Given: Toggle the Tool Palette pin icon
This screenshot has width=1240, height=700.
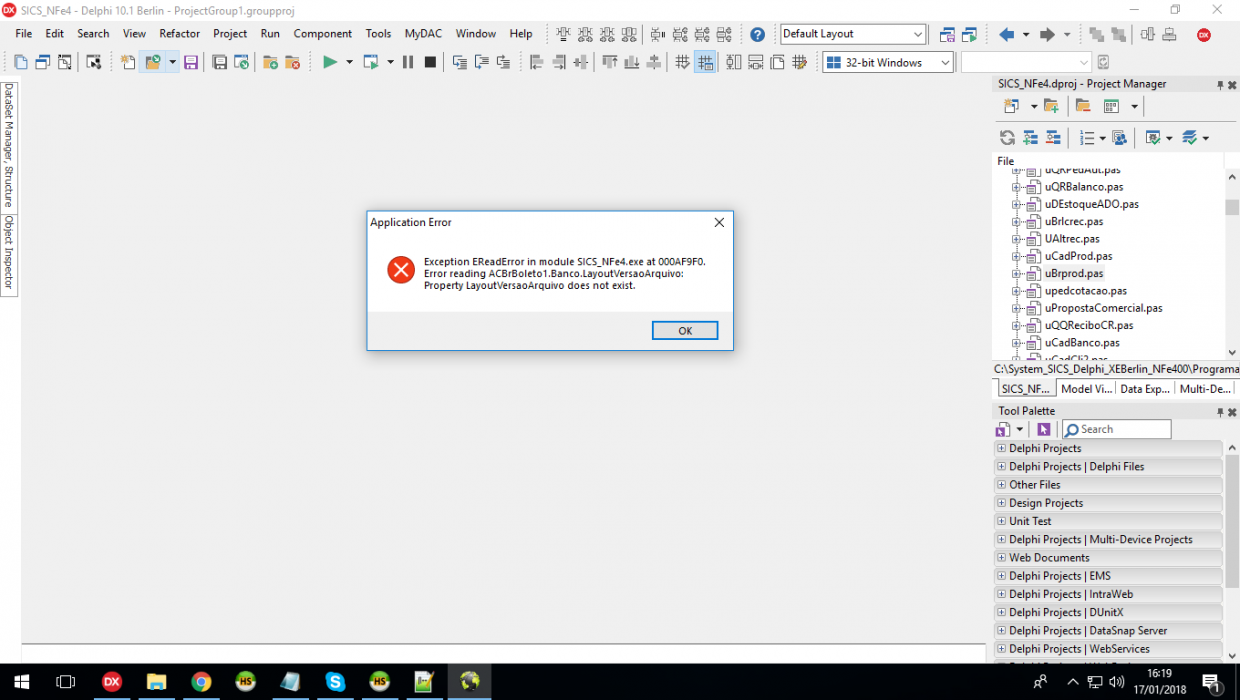Looking at the screenshot, I should (1219, 412).
